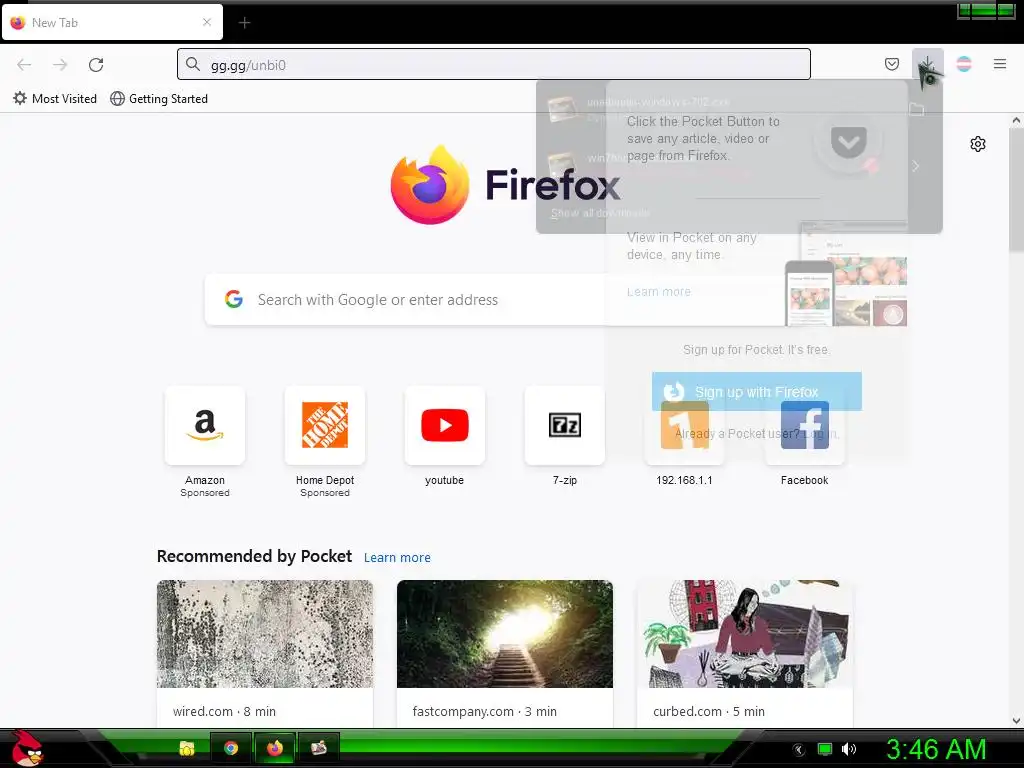
Task: Open the Firefox account avatar
Action: 964,64
